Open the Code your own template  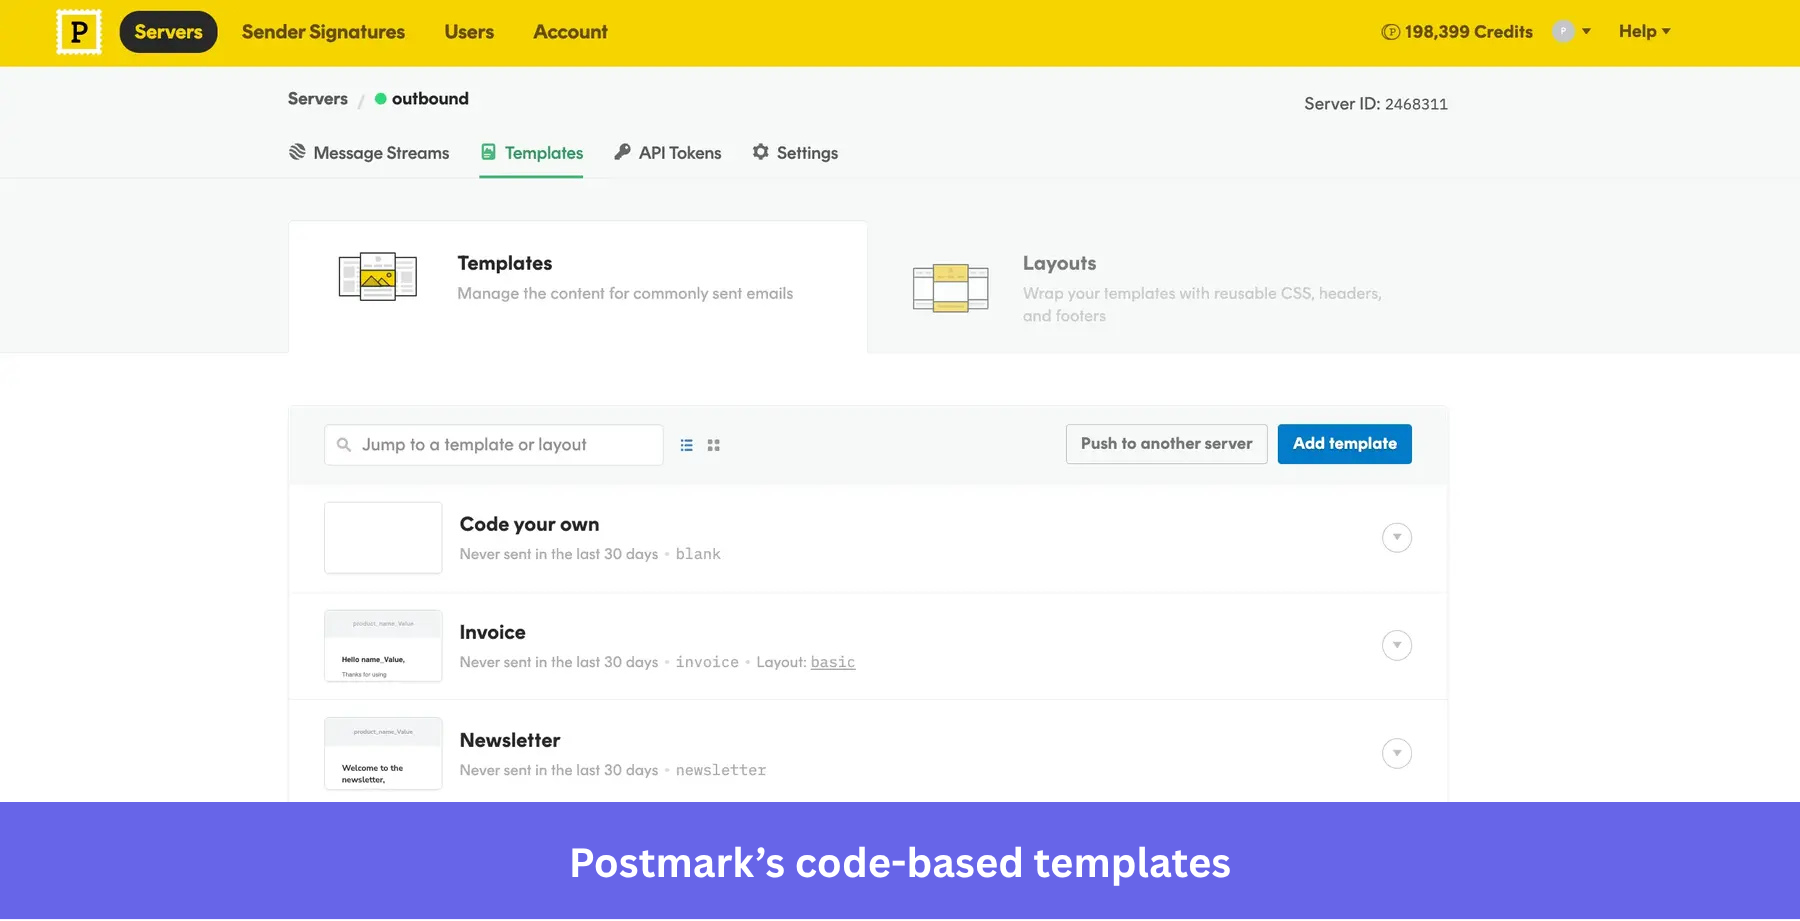[529, 525]
